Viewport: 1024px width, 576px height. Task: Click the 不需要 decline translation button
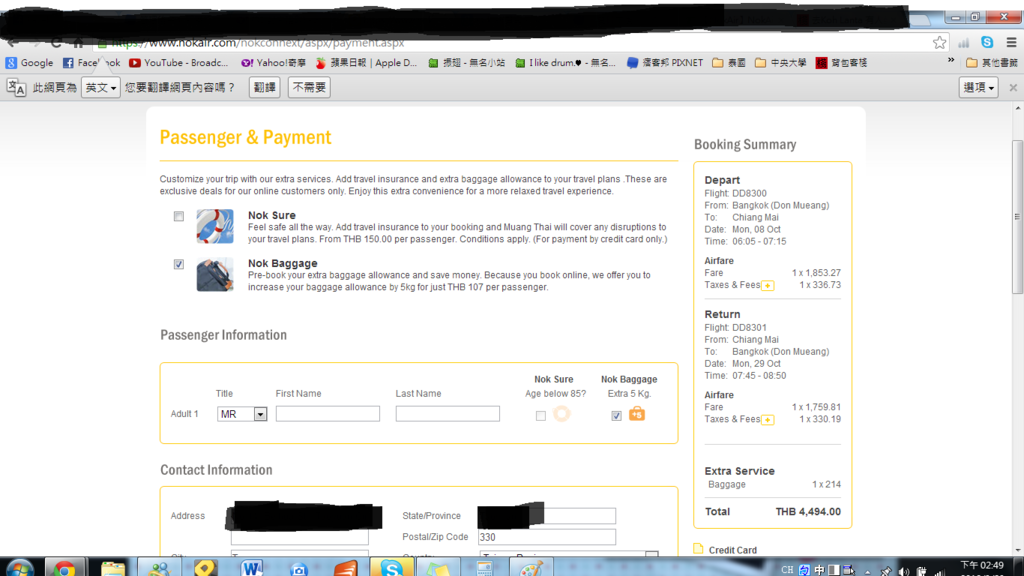click(x=310, y=88)
